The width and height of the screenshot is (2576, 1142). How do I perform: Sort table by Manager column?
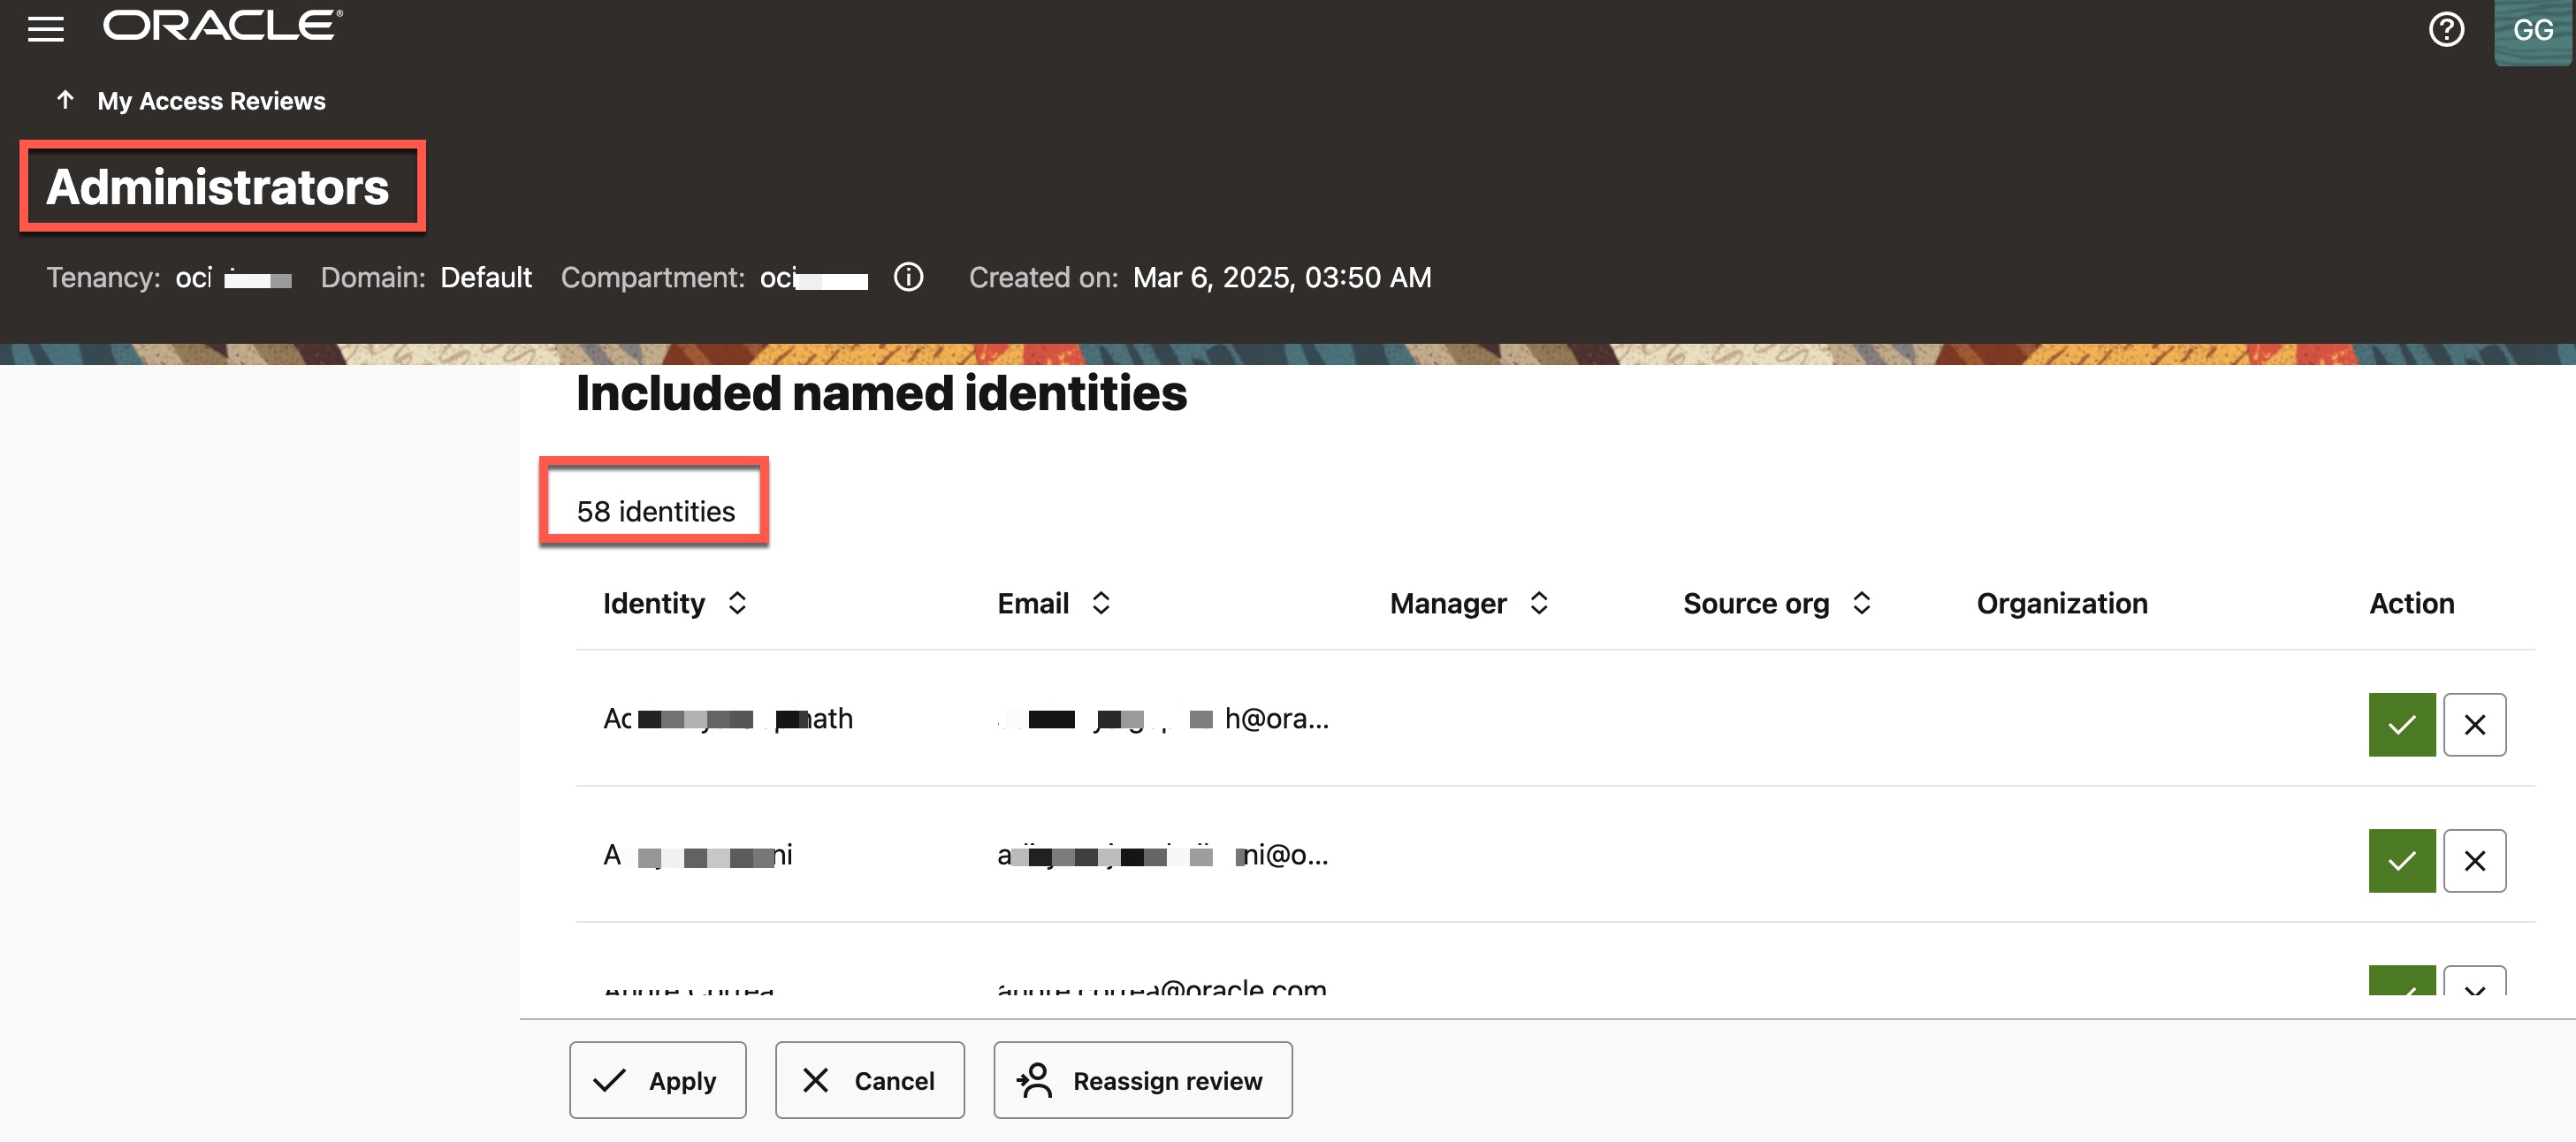click(x=1538, y=603)
